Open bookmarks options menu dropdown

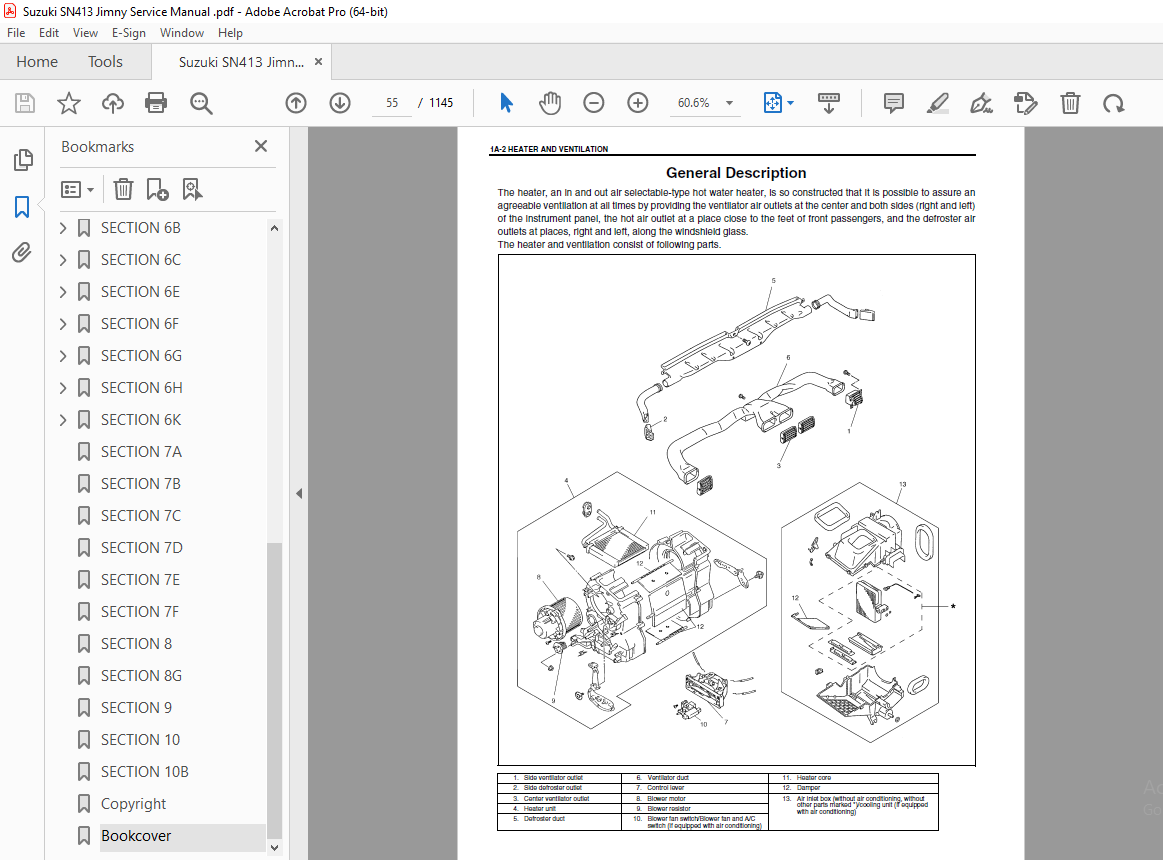click(x=78, y=190)
